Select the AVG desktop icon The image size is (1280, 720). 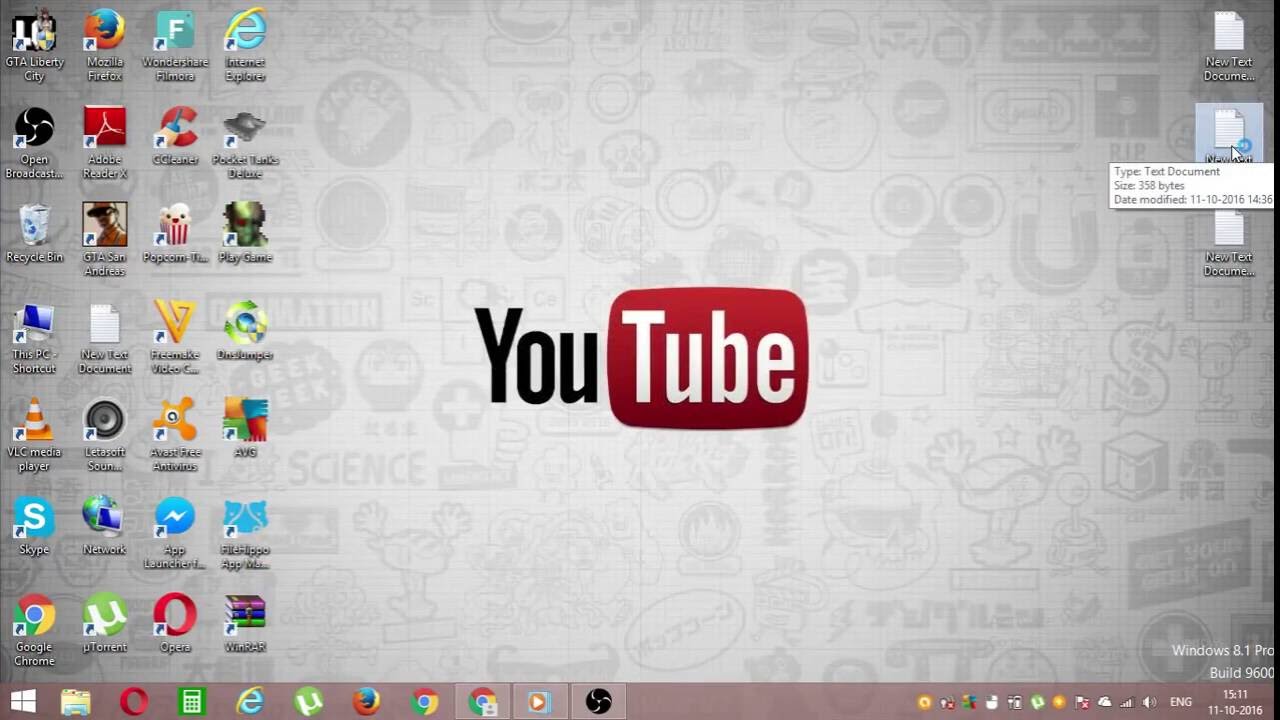click(x=245, y=428)
